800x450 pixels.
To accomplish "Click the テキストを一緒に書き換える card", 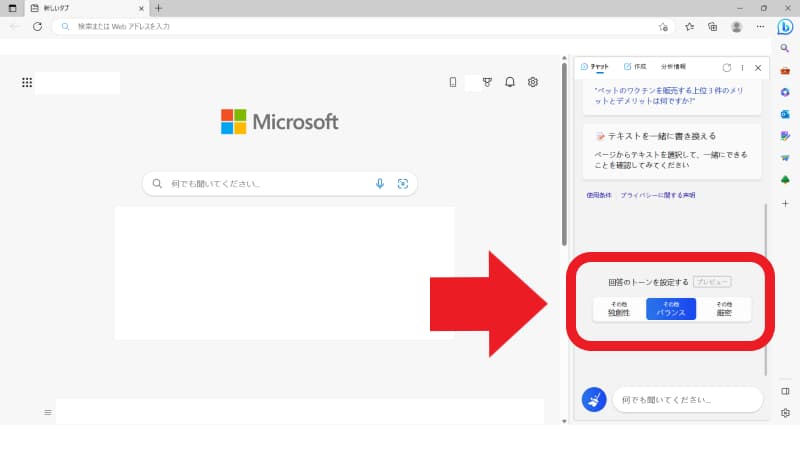I will [x=672, y=152].
